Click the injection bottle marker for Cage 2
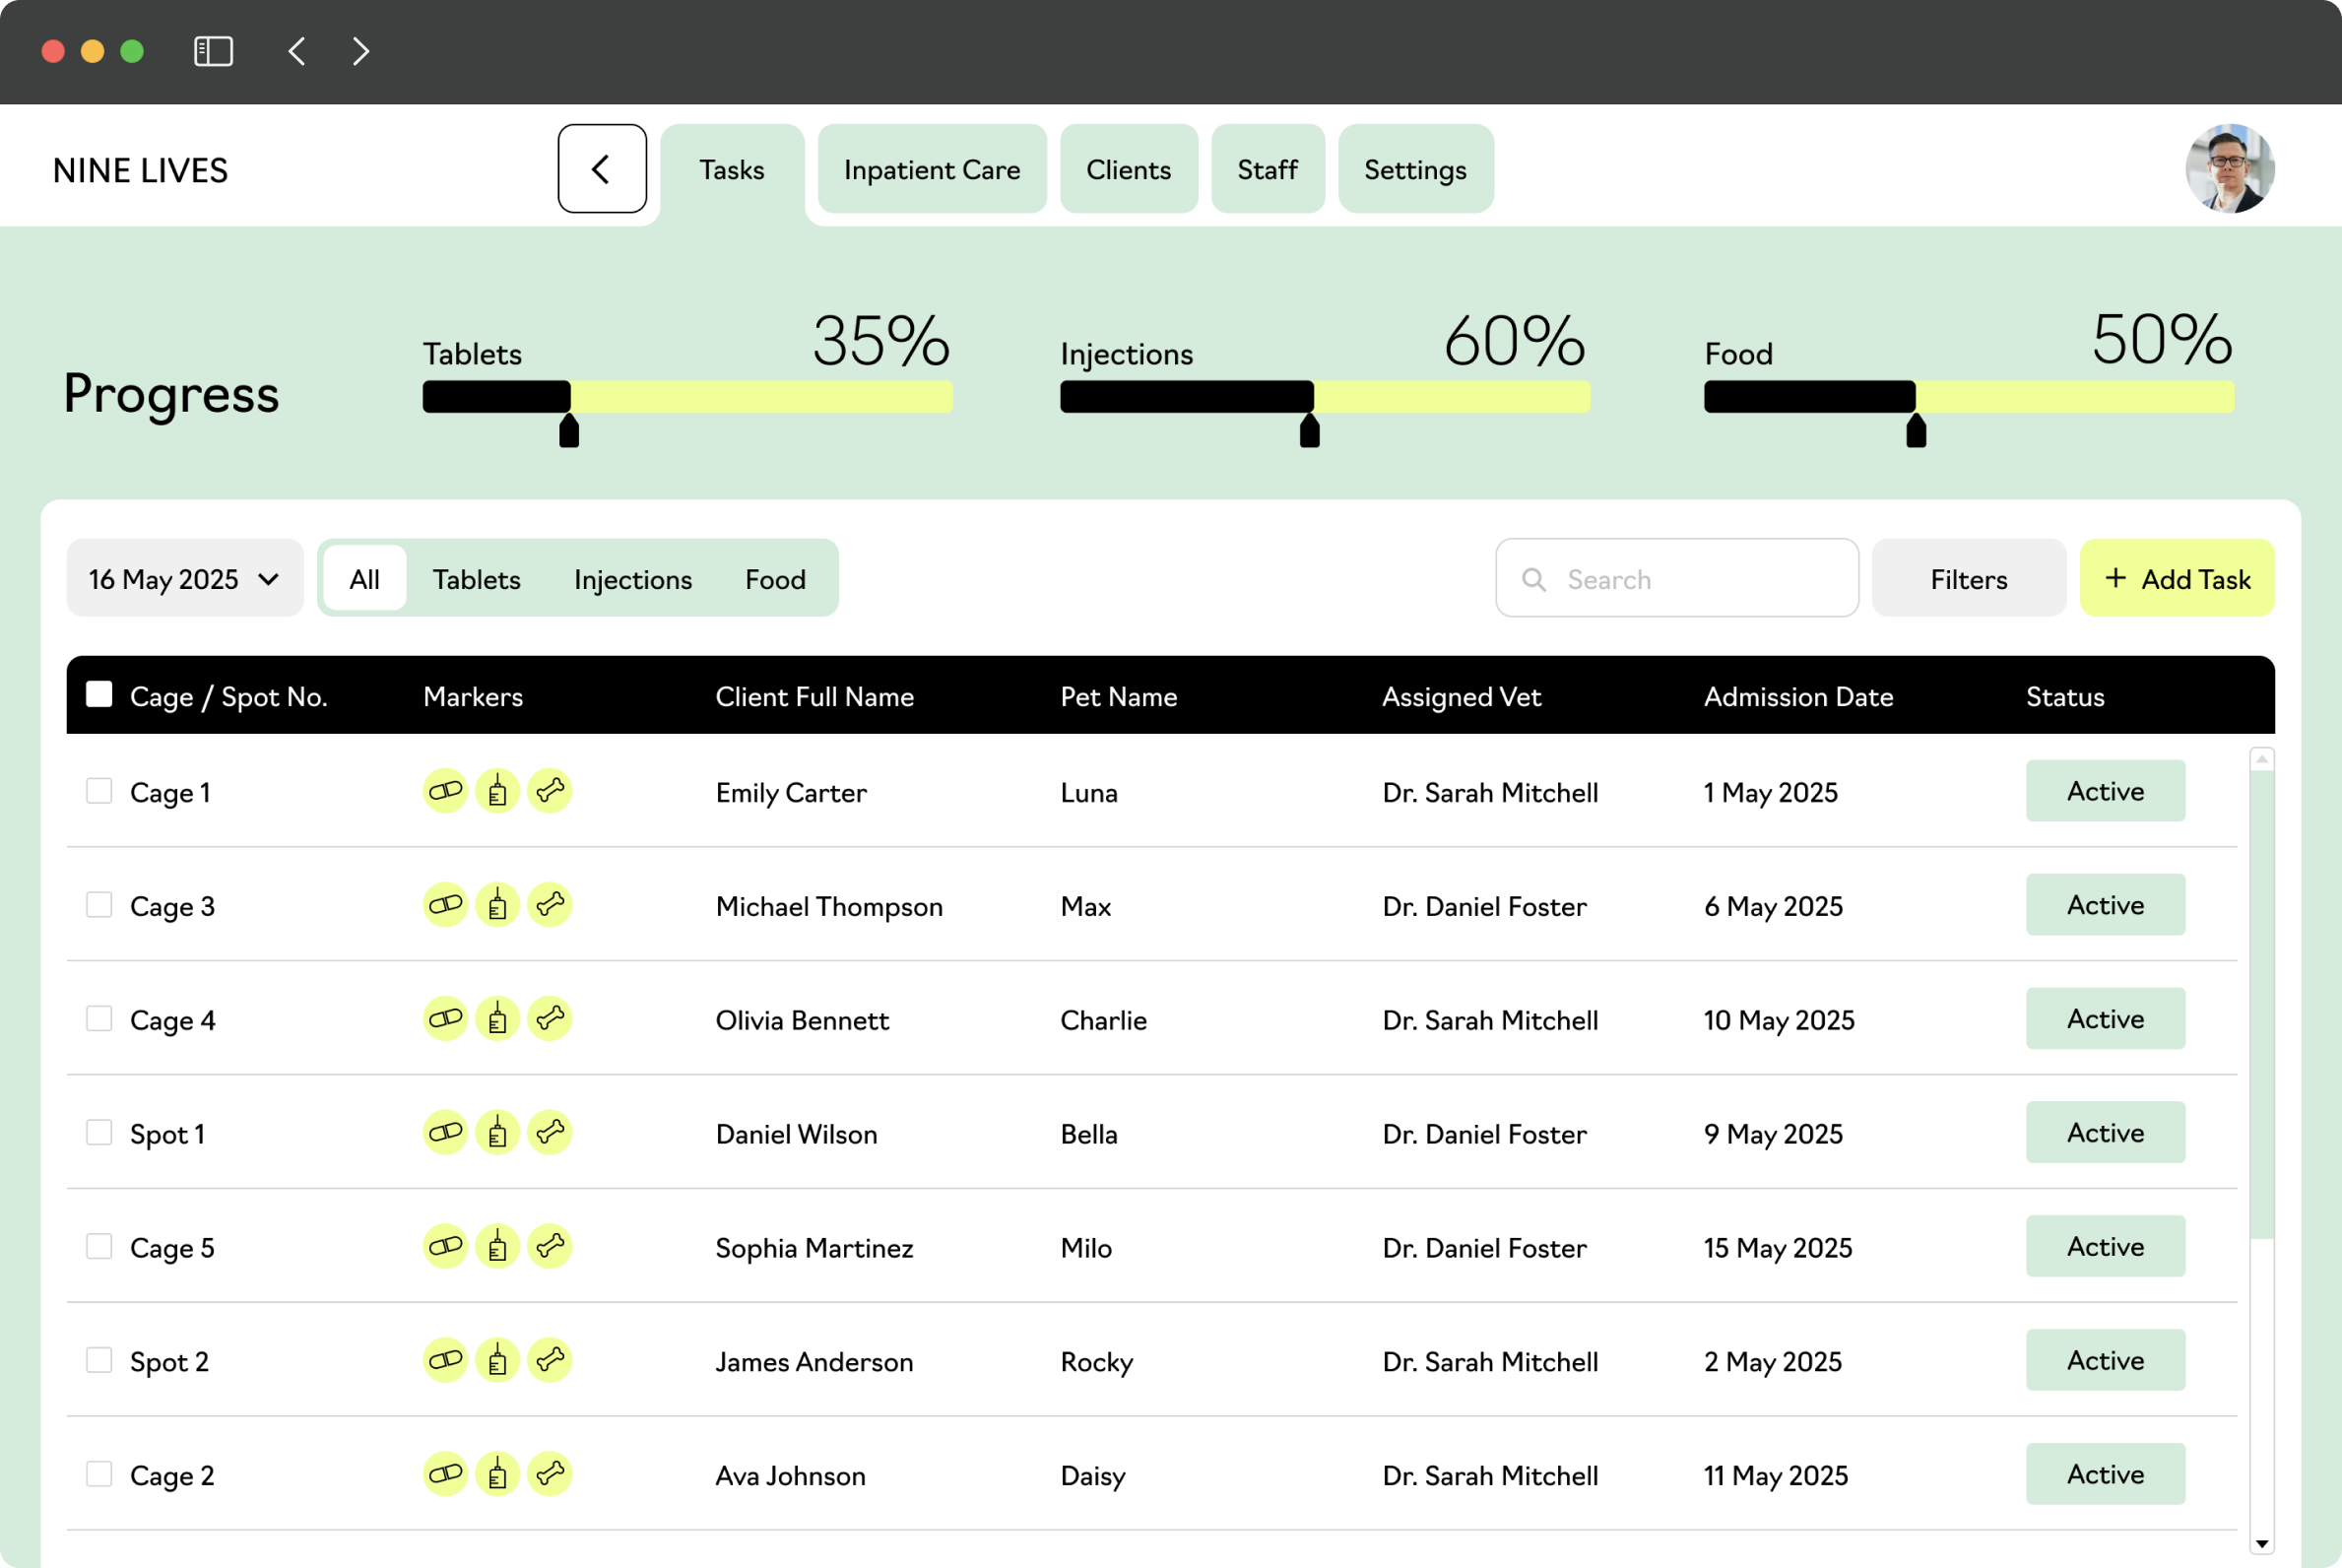 tap(497, 1475)
